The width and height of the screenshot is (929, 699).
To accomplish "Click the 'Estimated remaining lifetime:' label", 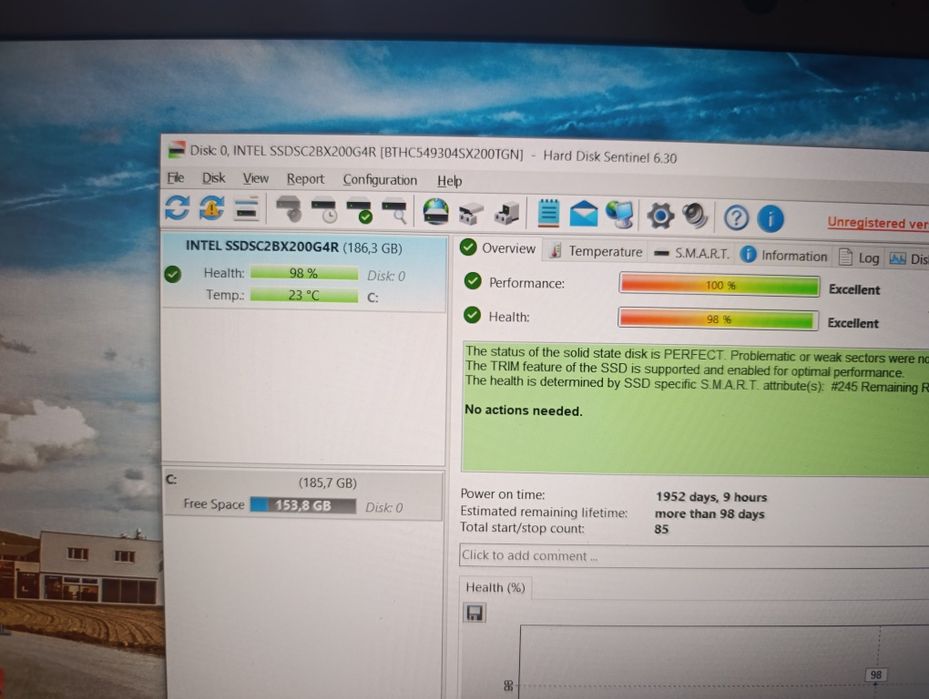I will (x=544, y=512).
